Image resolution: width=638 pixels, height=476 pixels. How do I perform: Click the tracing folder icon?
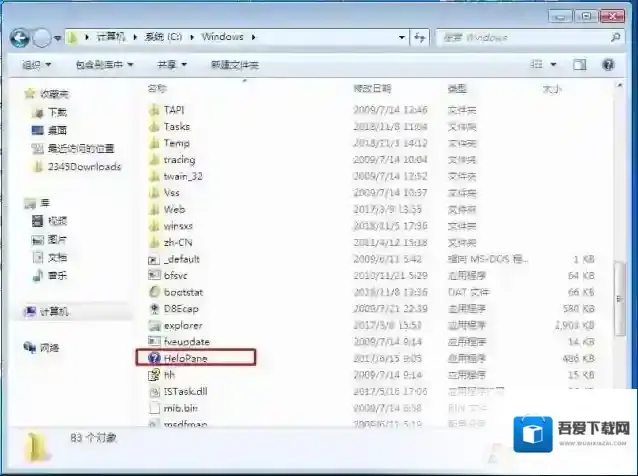(x=154, y=159)
